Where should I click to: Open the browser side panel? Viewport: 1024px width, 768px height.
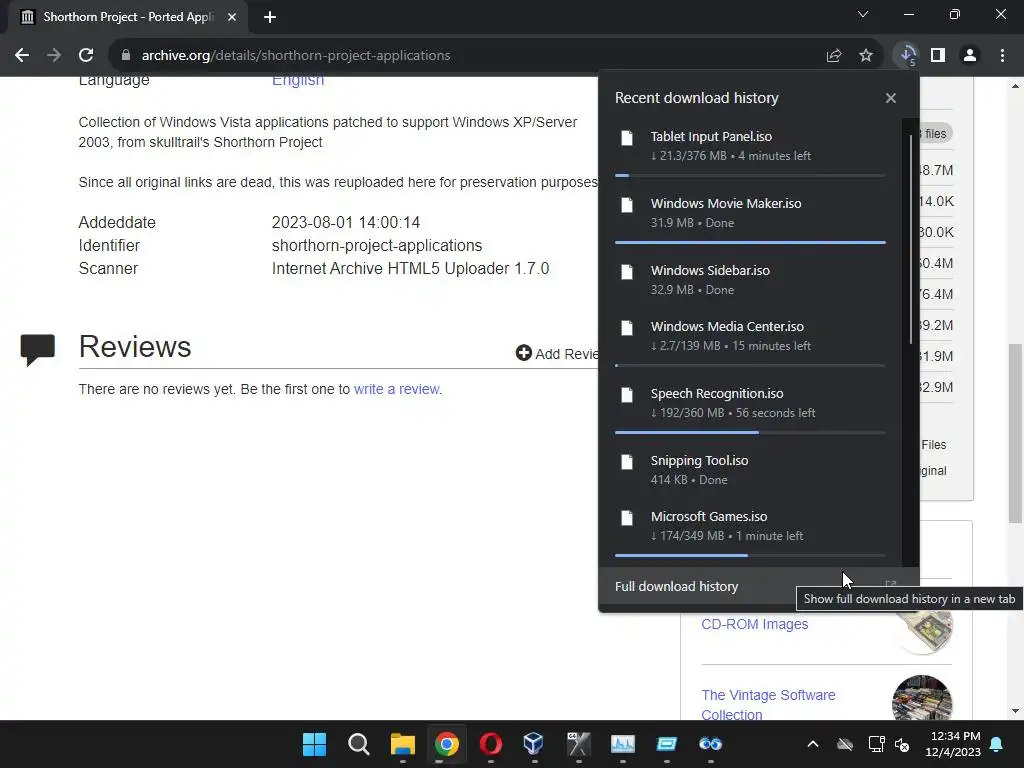[x=938, y=56]
